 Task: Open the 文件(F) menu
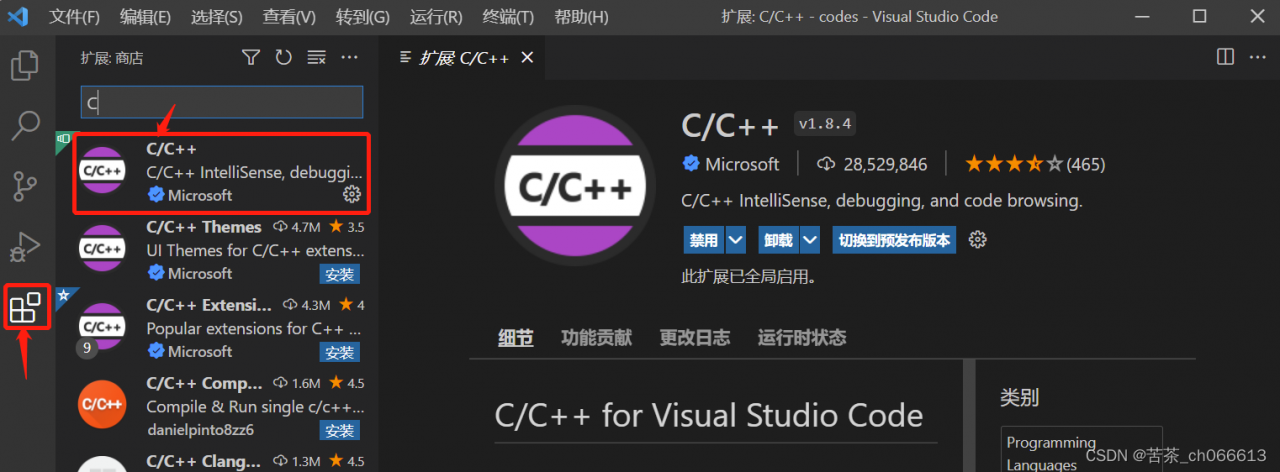75,17
